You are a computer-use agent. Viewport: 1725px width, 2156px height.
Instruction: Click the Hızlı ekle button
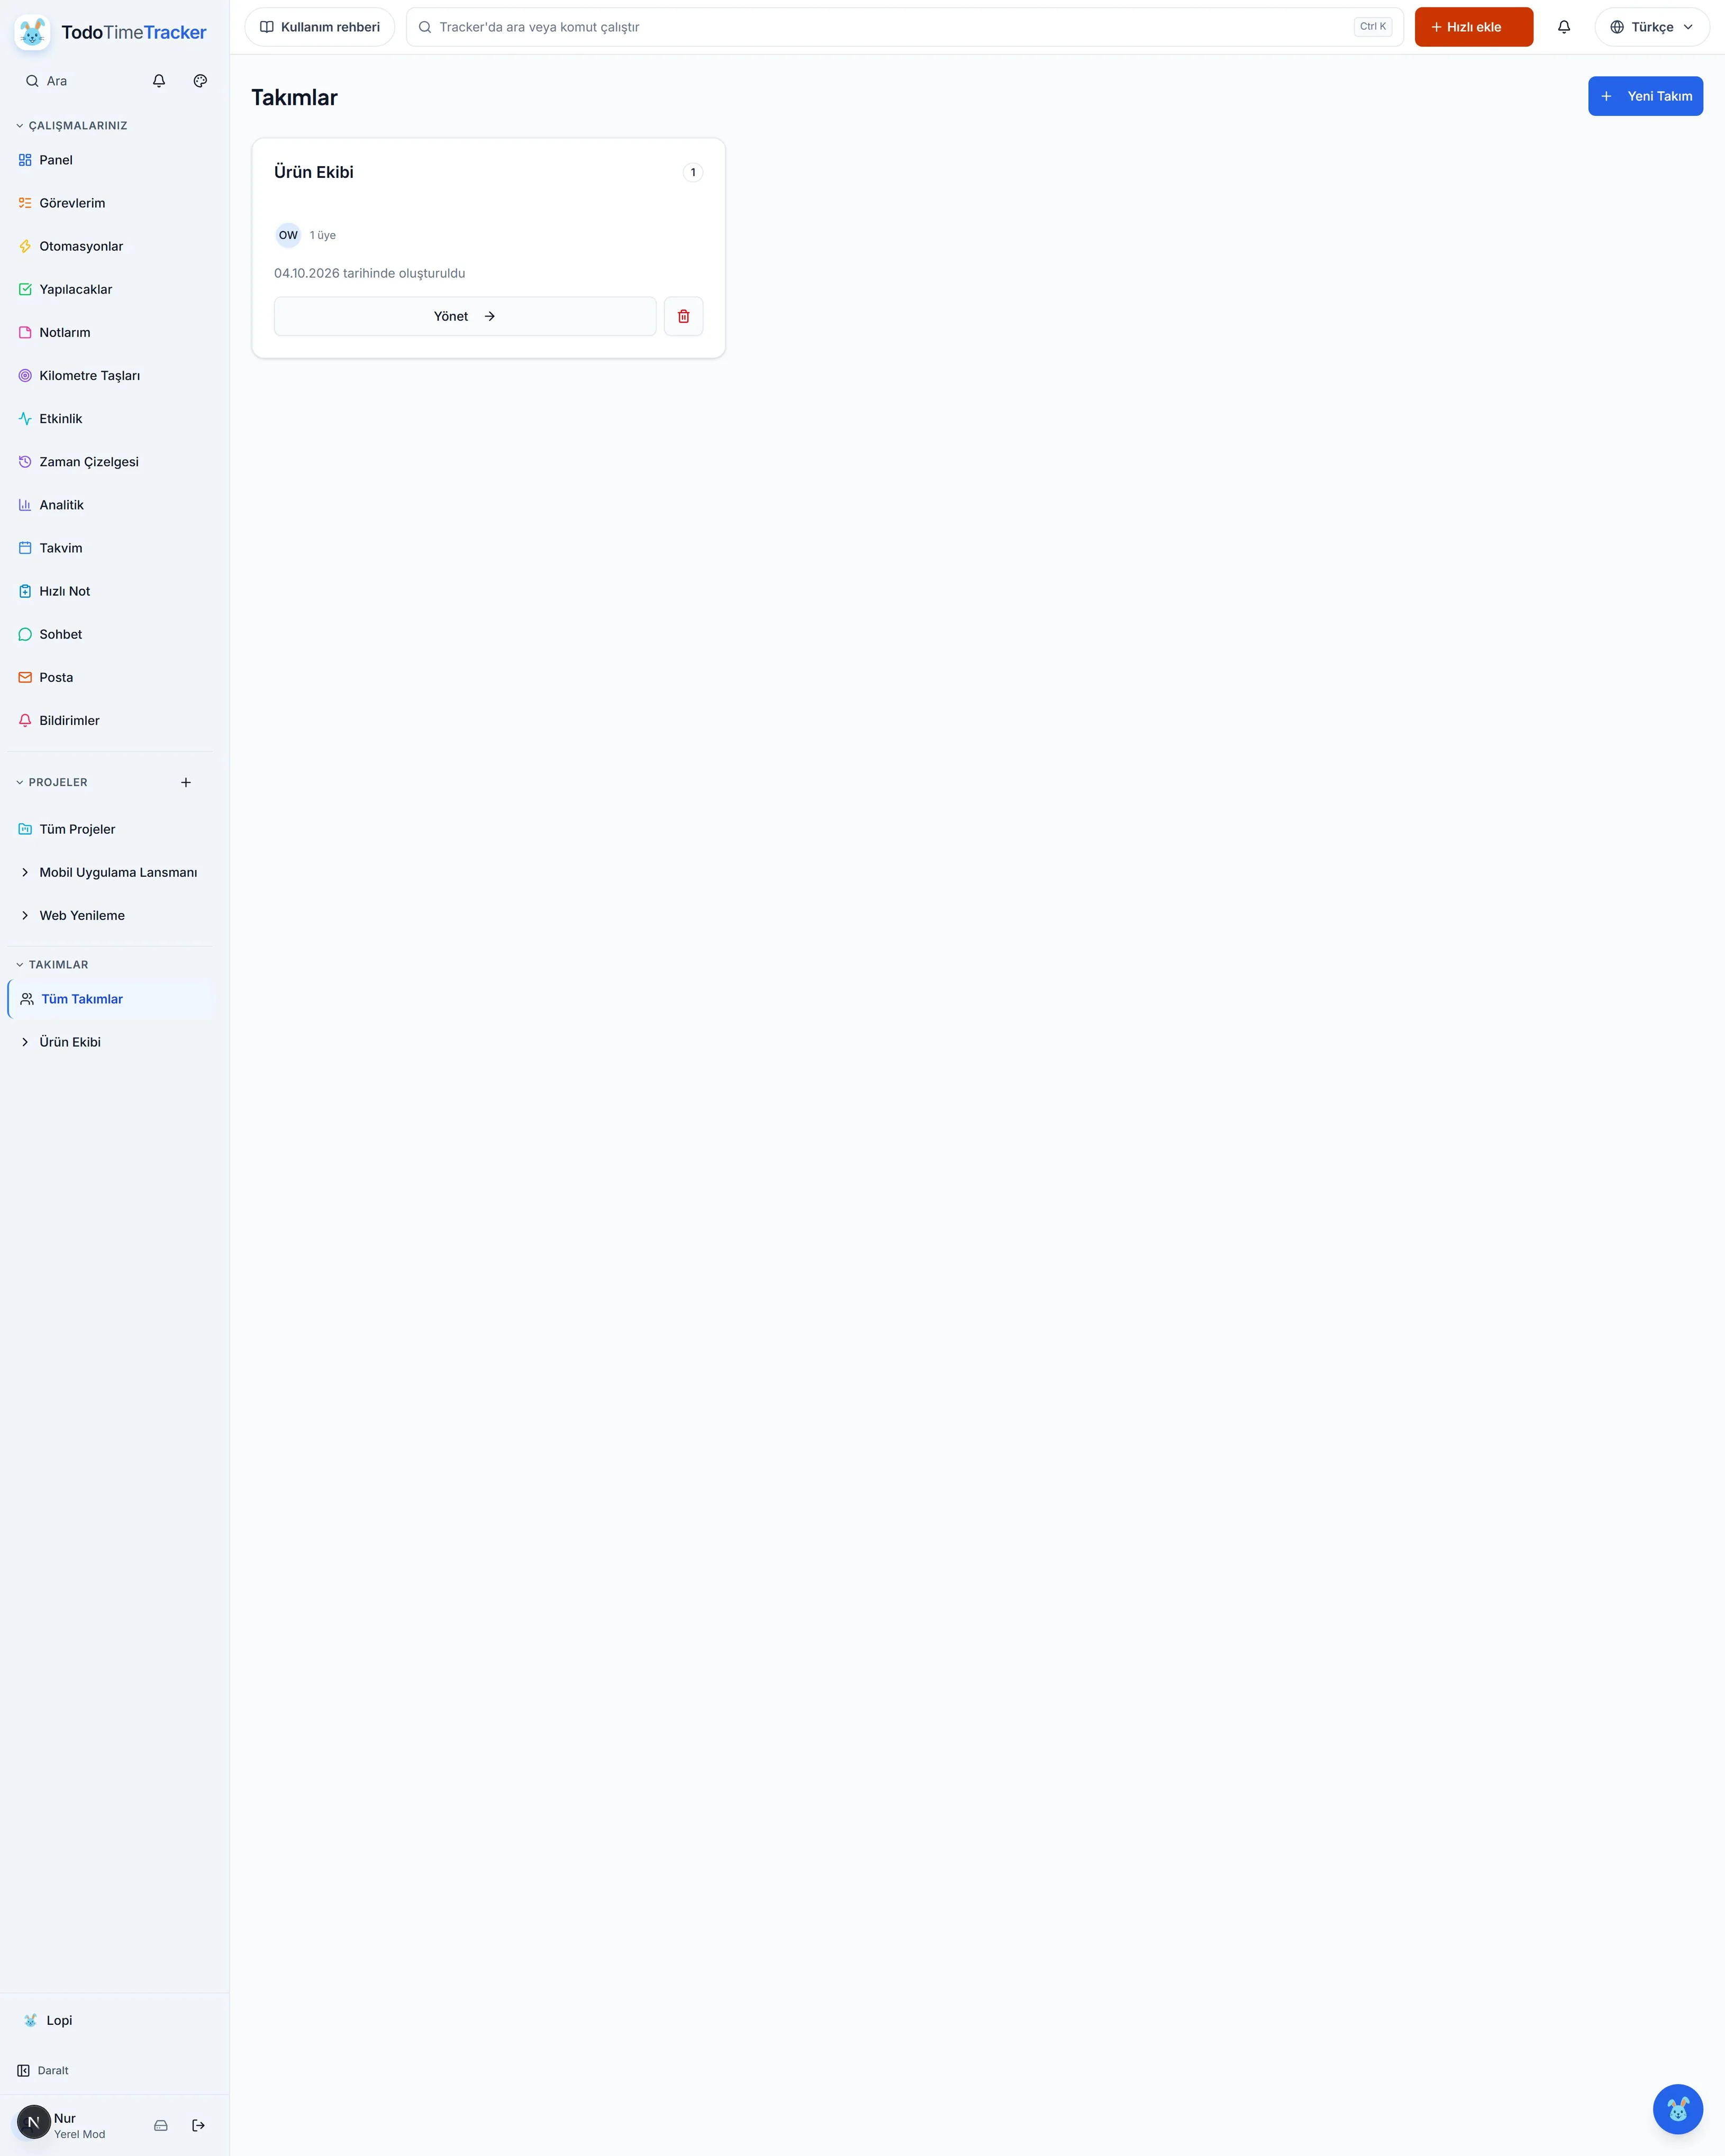[x=1473, y=27]
